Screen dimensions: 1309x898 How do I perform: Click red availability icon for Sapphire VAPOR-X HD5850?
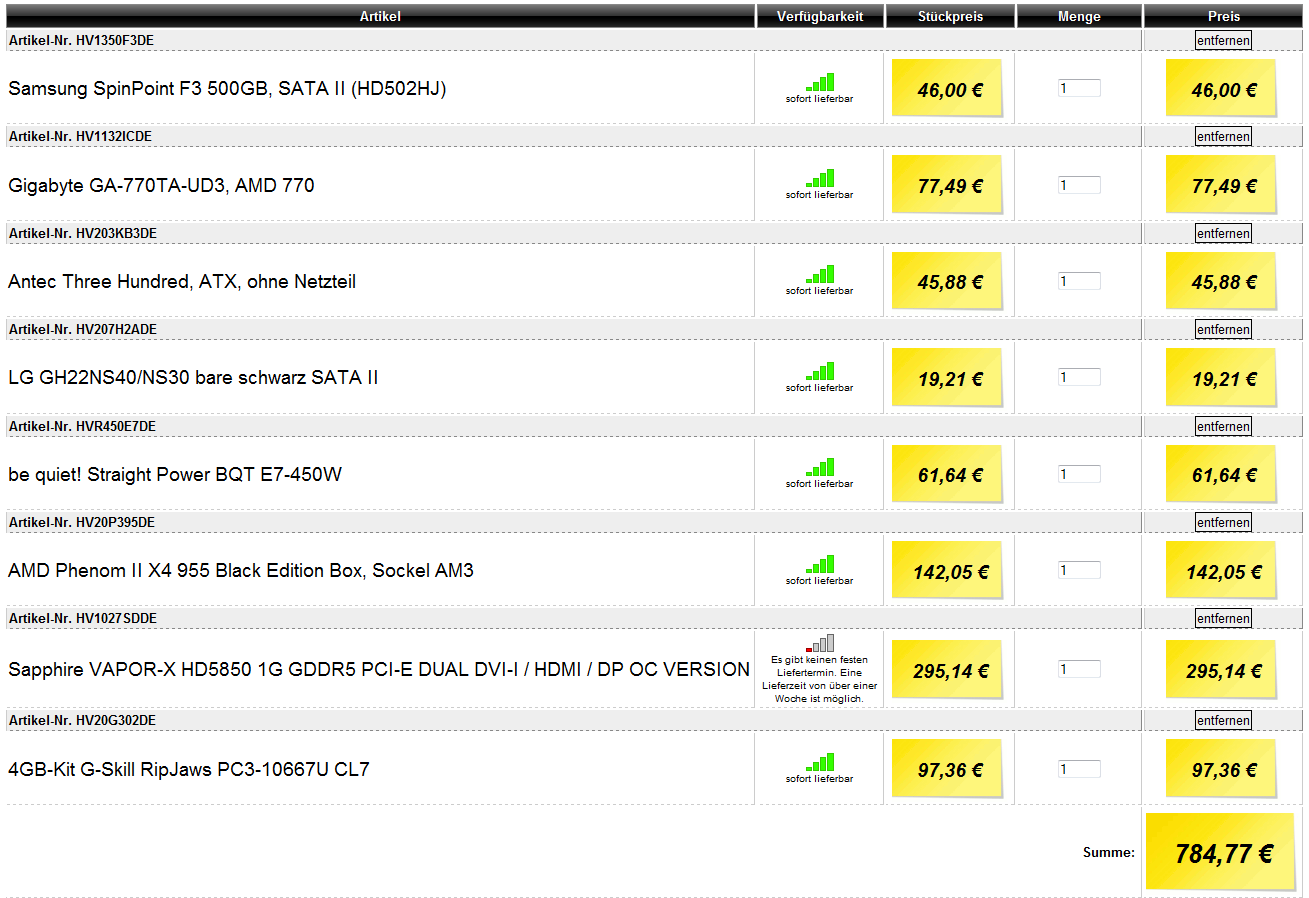(x=819, y=643)
